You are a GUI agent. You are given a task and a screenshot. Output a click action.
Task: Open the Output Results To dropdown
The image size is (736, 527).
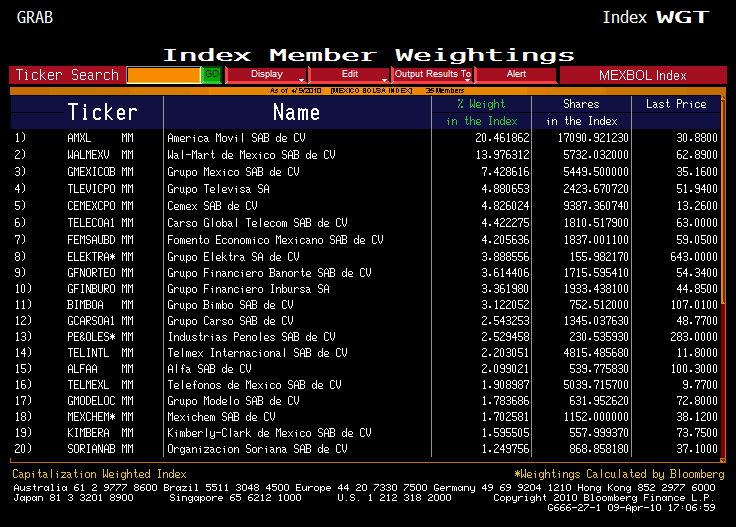(x=431, y=75)
